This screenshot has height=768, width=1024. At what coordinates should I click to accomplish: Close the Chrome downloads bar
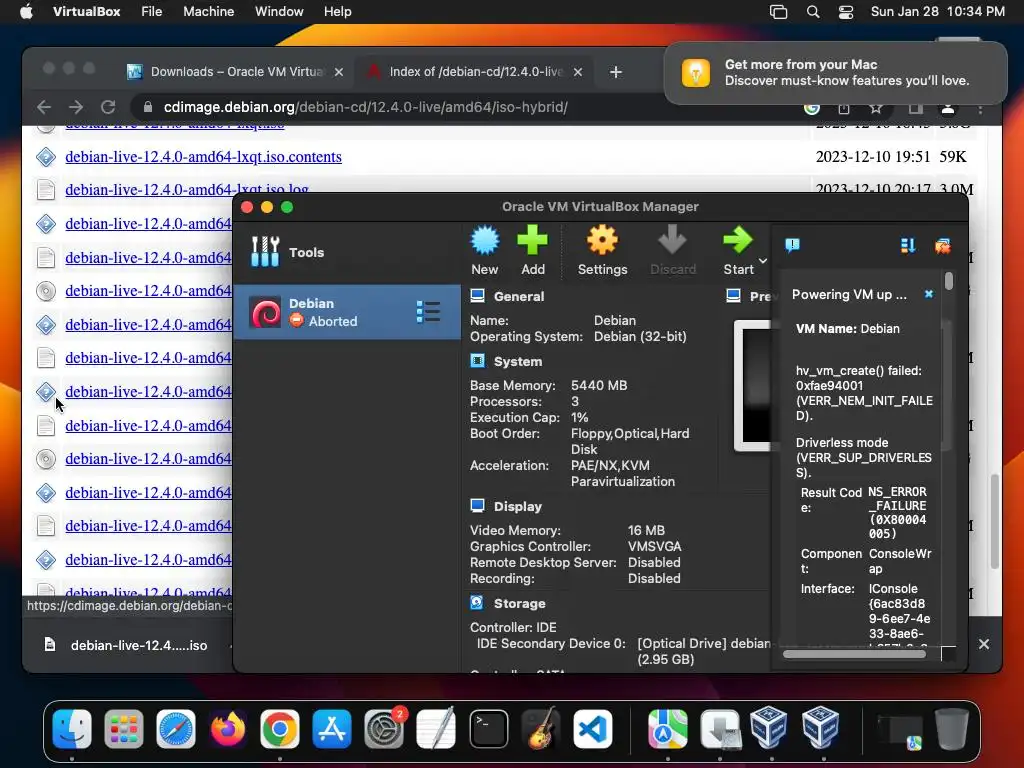984,644
